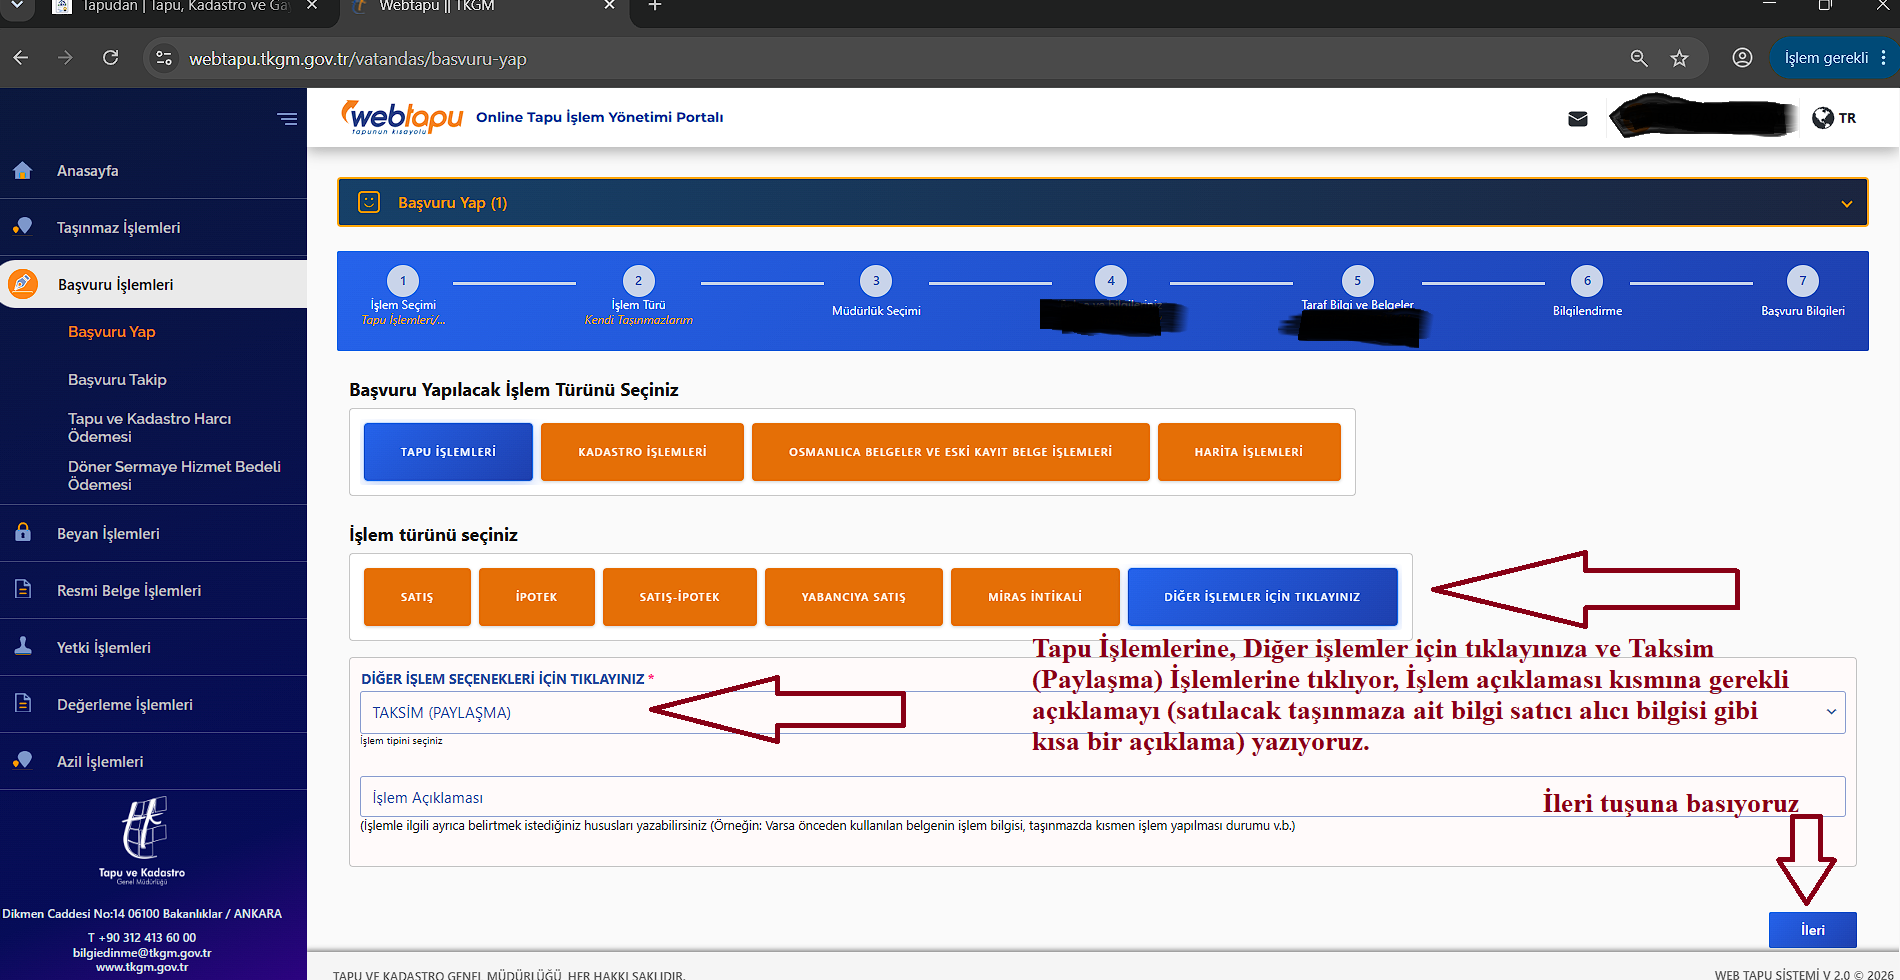Choose SATIŞ-İPOTEK işlem türü

(x=680, y=597)
